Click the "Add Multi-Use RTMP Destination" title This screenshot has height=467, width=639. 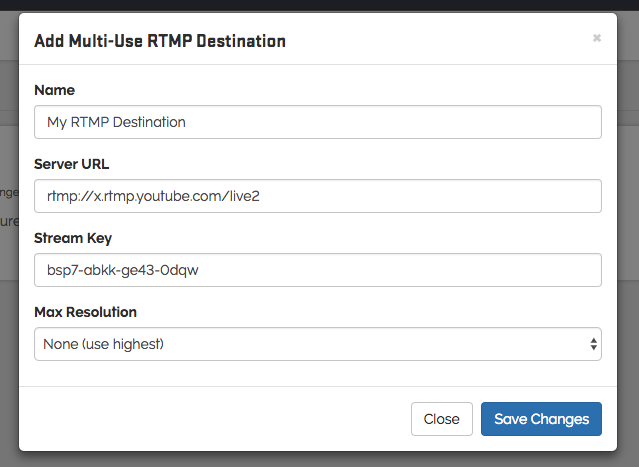(x=160, y=41)
